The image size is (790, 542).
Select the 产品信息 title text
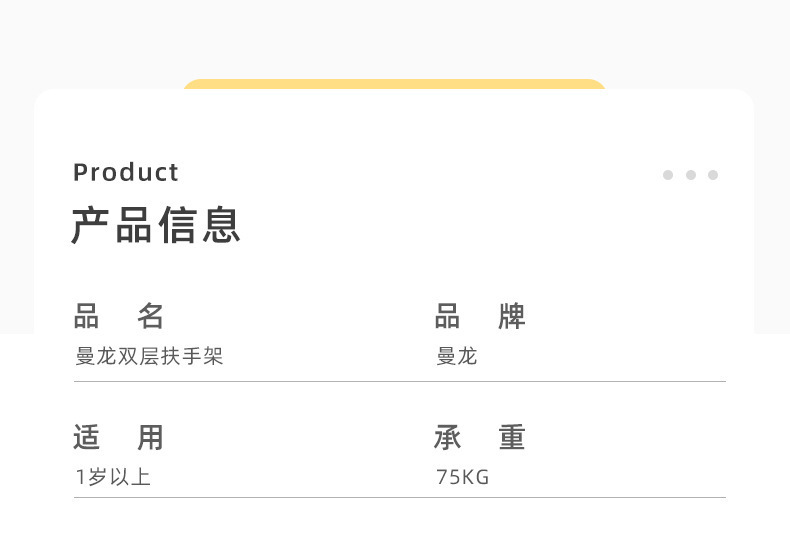[156, 225]
